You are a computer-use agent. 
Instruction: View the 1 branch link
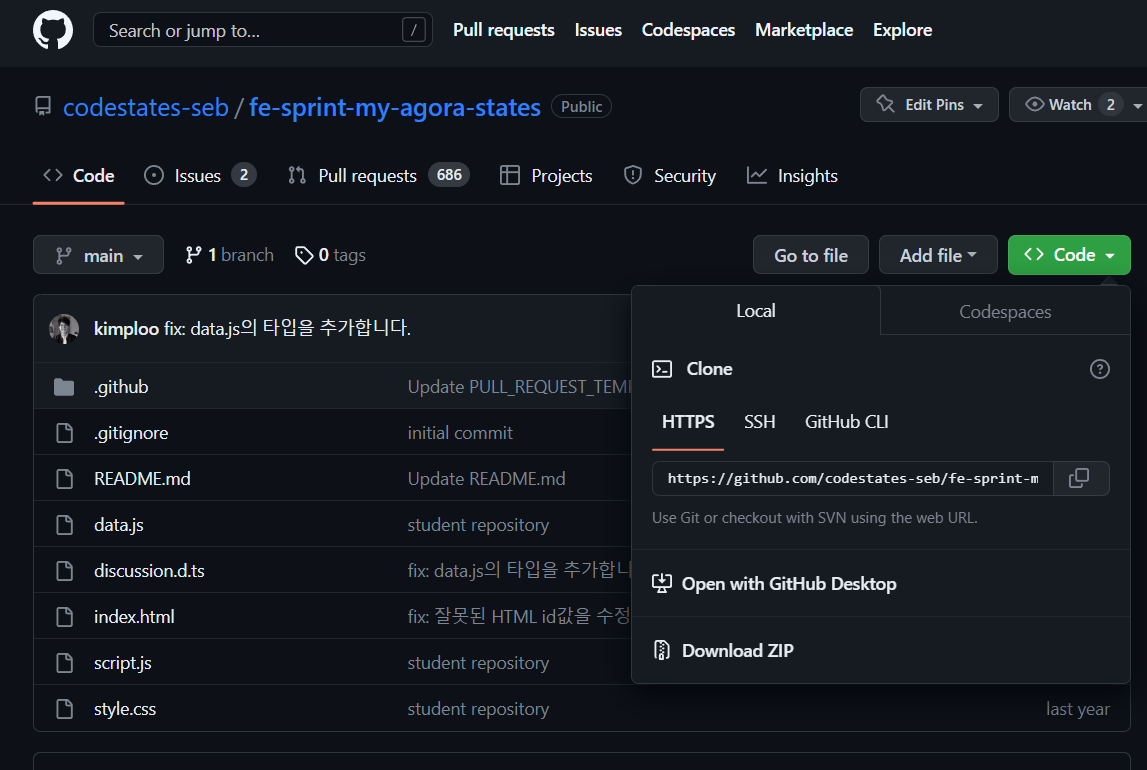(x=230, y=255)
